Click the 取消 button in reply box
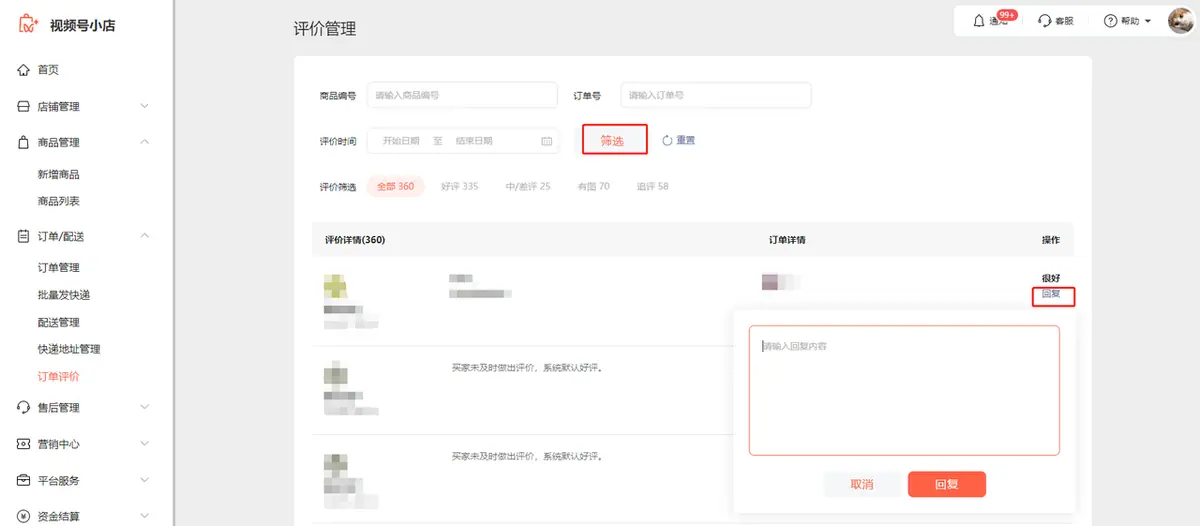Image resolution: width=1200 pixels, height=526 pixels. [862, 484]
